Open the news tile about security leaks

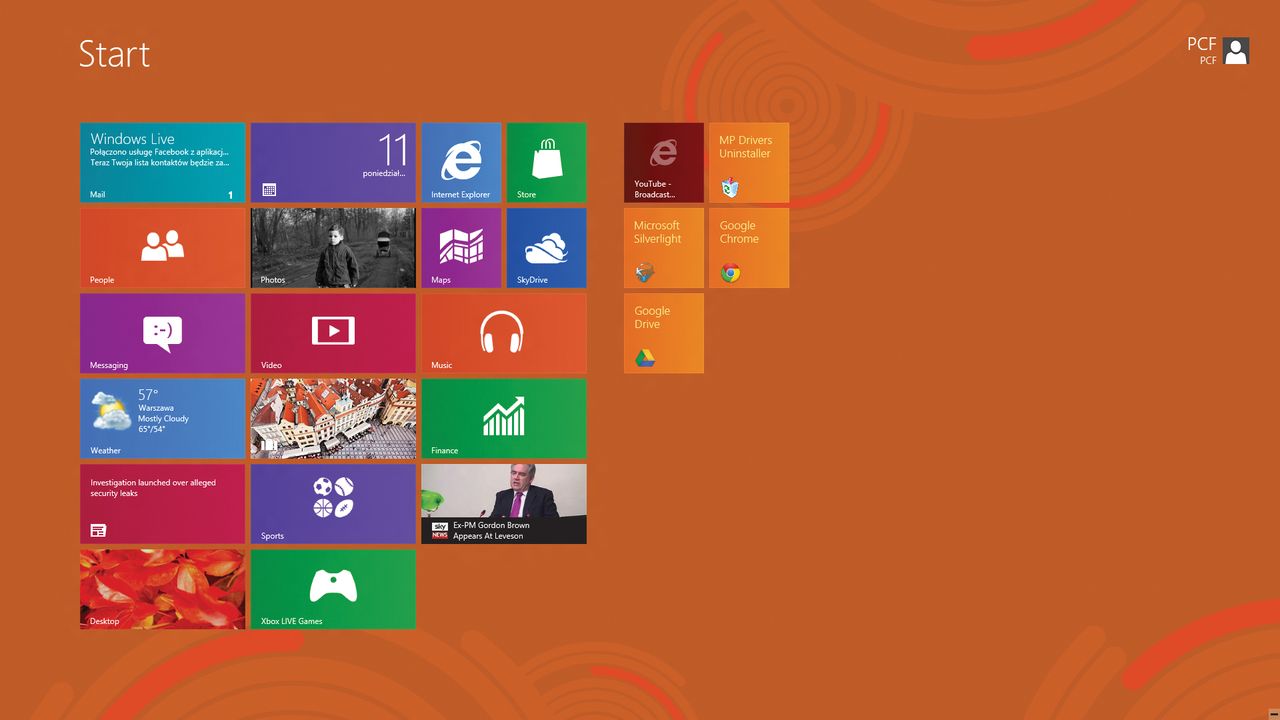[x=163, y=504]
